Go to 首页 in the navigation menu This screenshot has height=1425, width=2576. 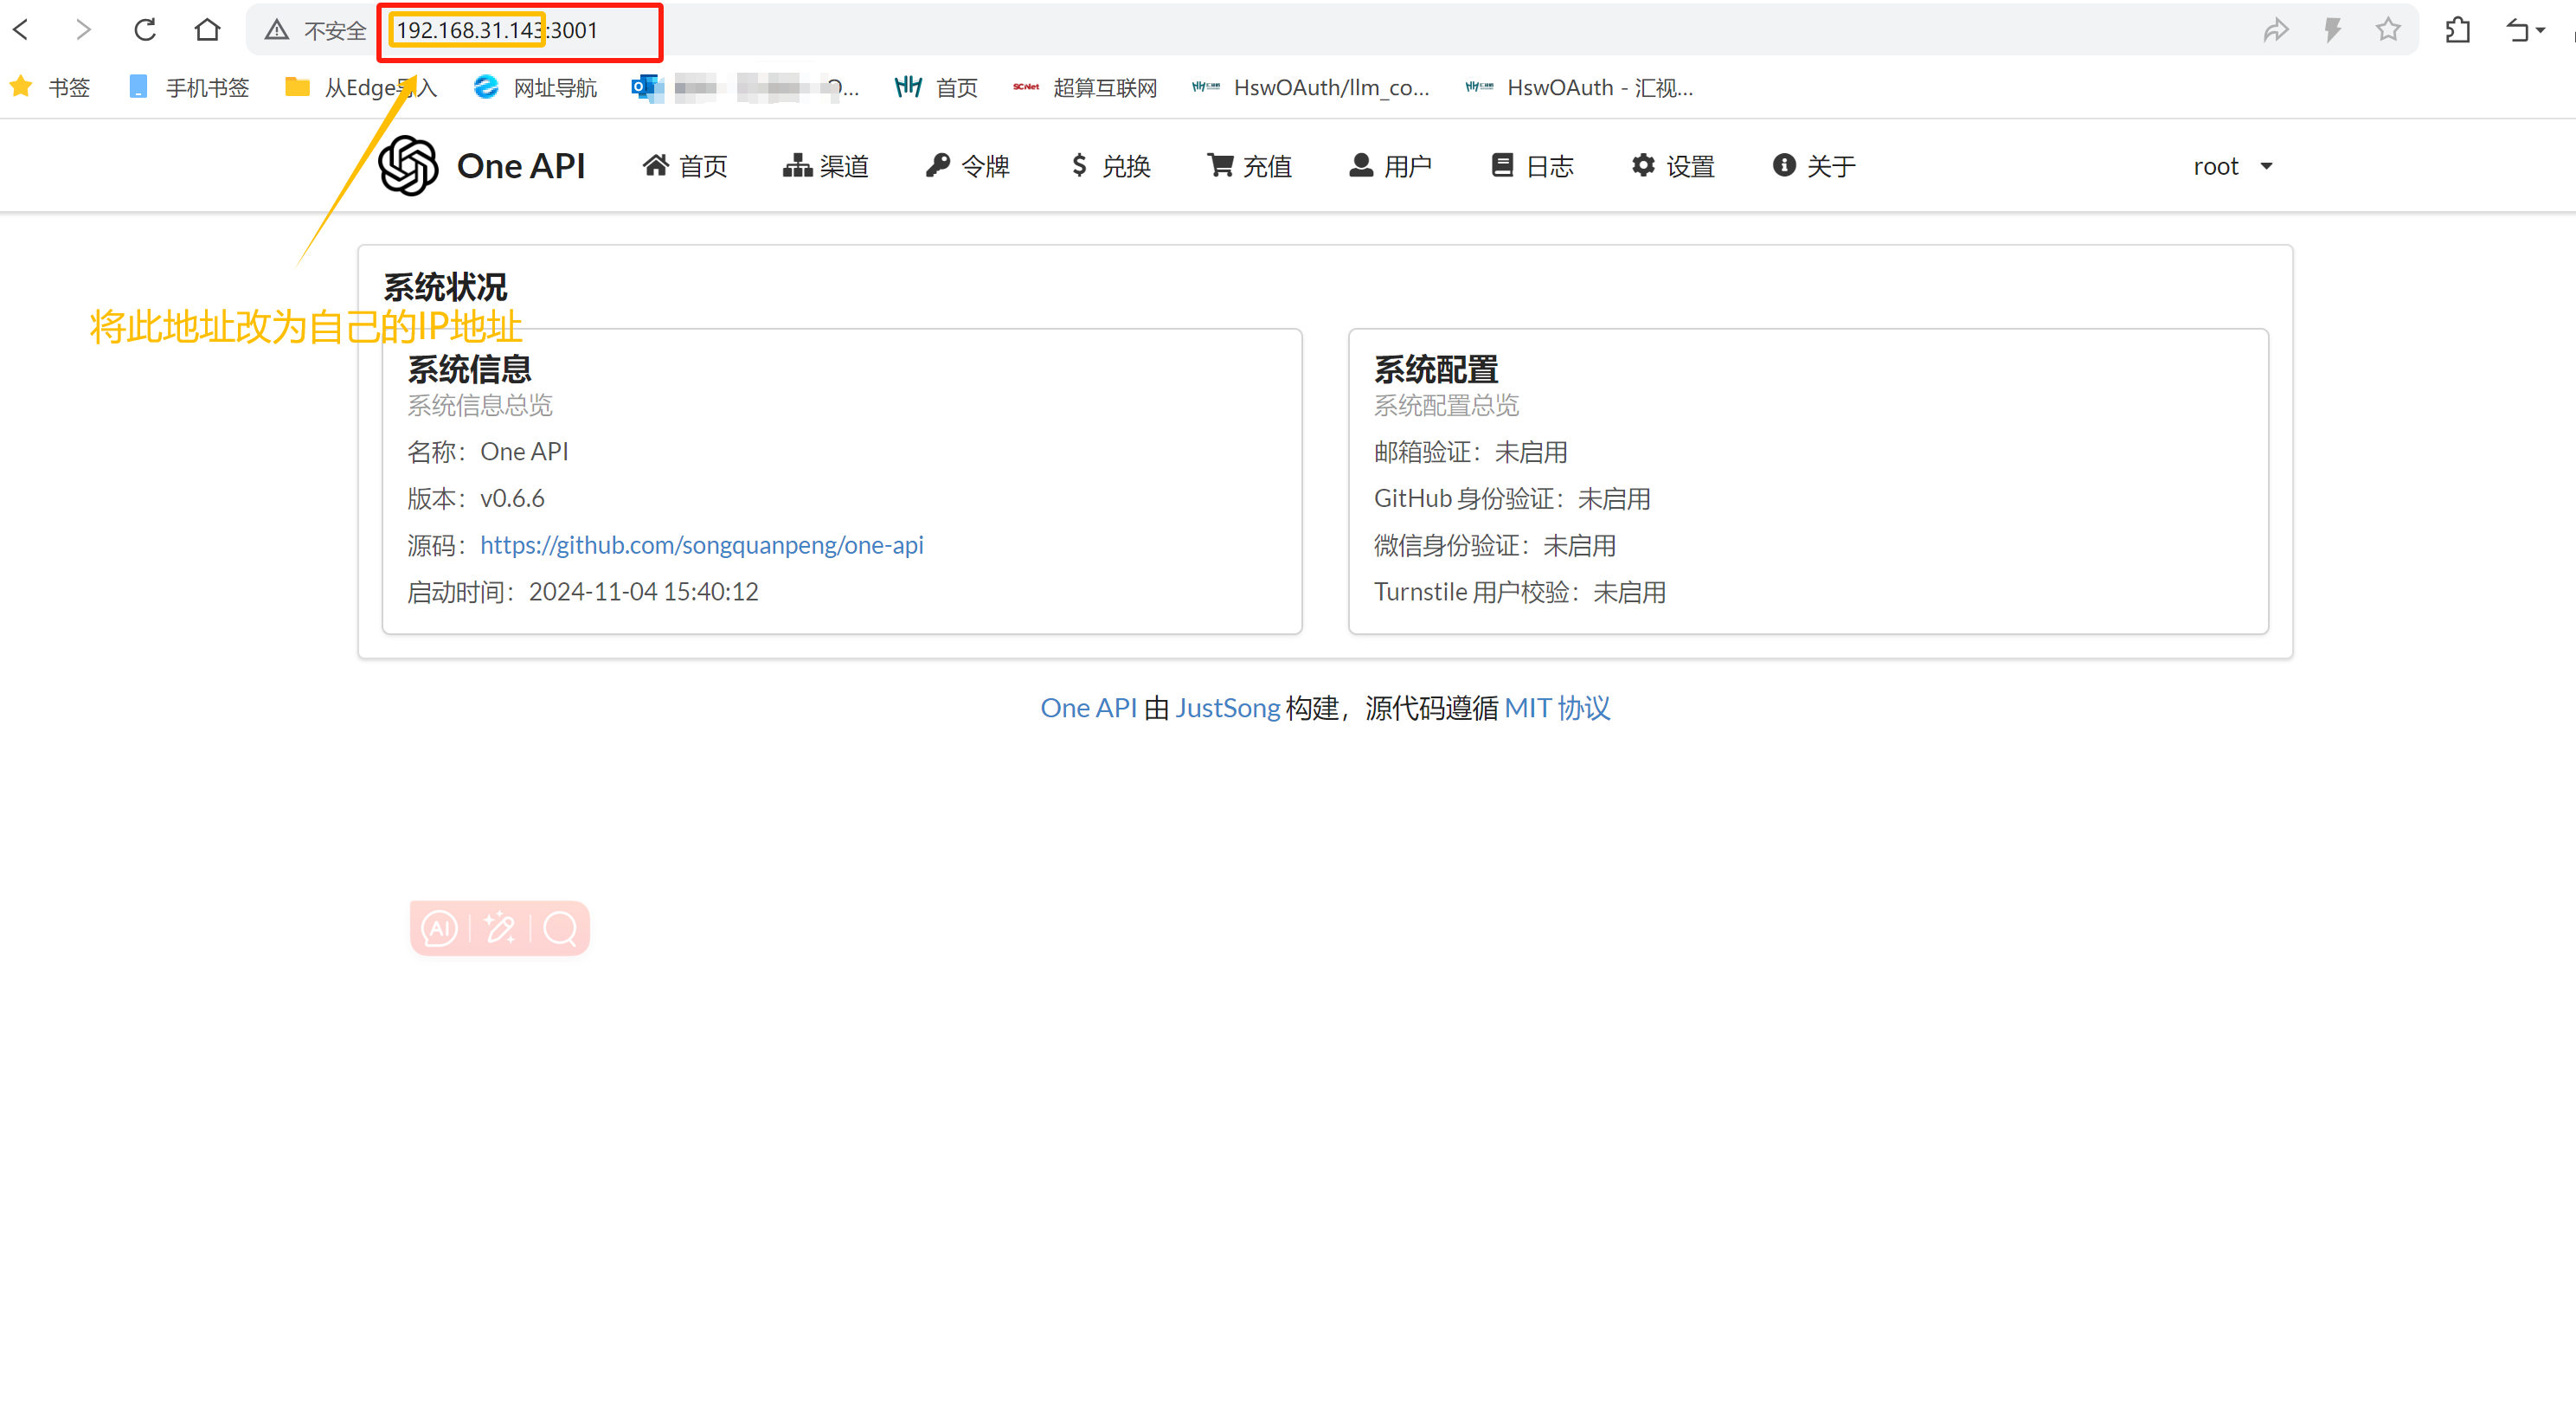685,166
